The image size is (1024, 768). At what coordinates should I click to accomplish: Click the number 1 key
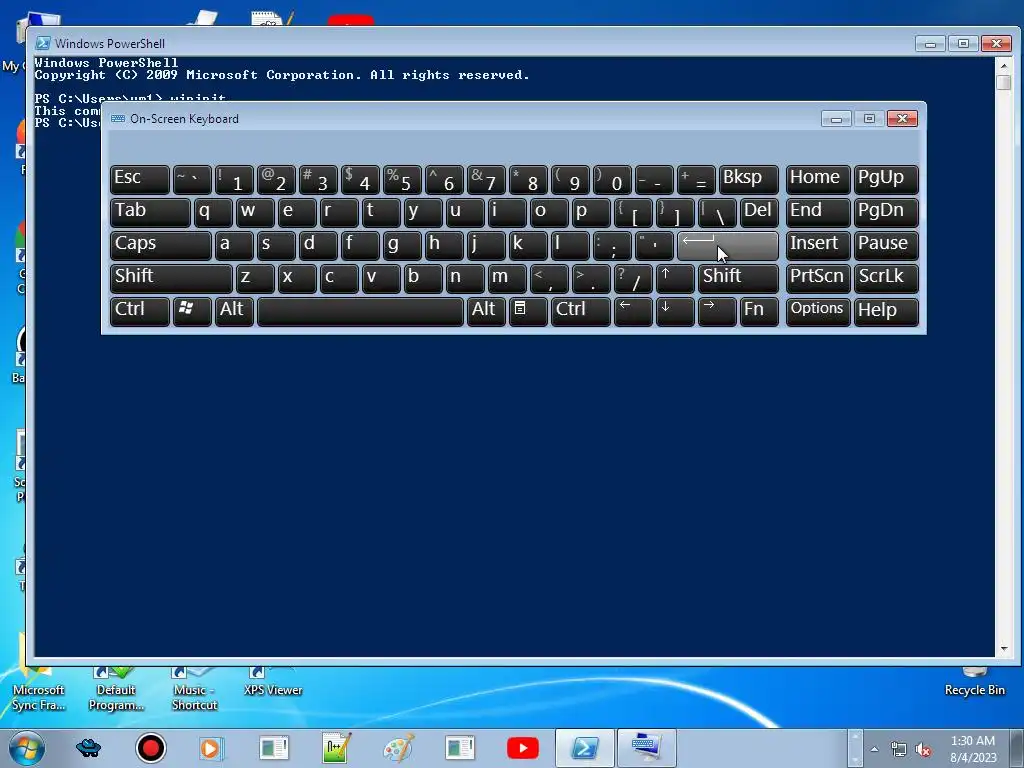pos(234,179)
